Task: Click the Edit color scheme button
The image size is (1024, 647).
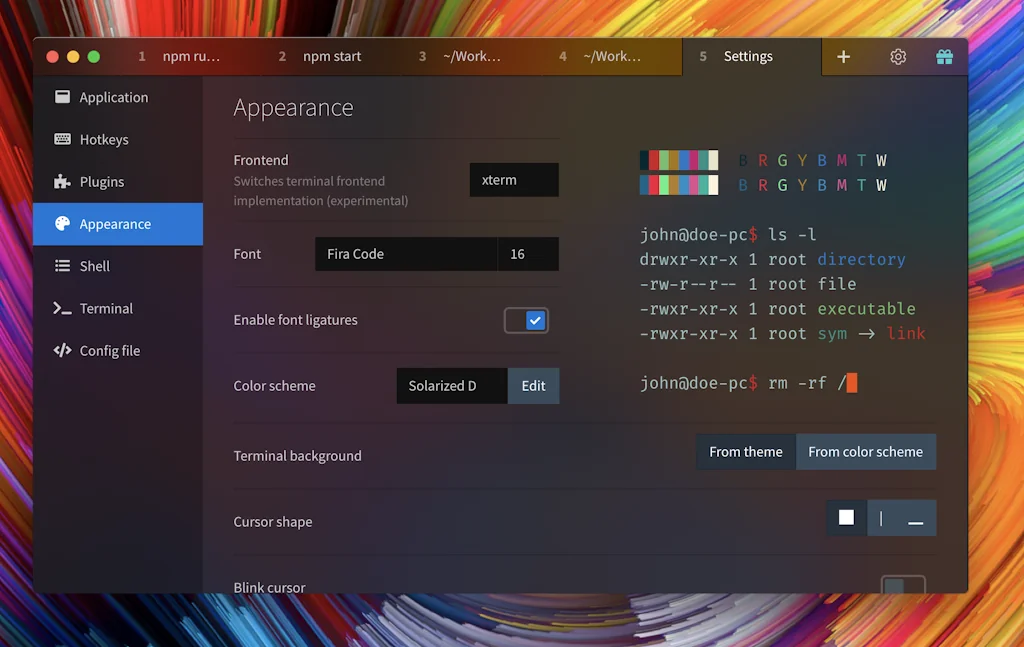Action: click(x=533, y=386)
